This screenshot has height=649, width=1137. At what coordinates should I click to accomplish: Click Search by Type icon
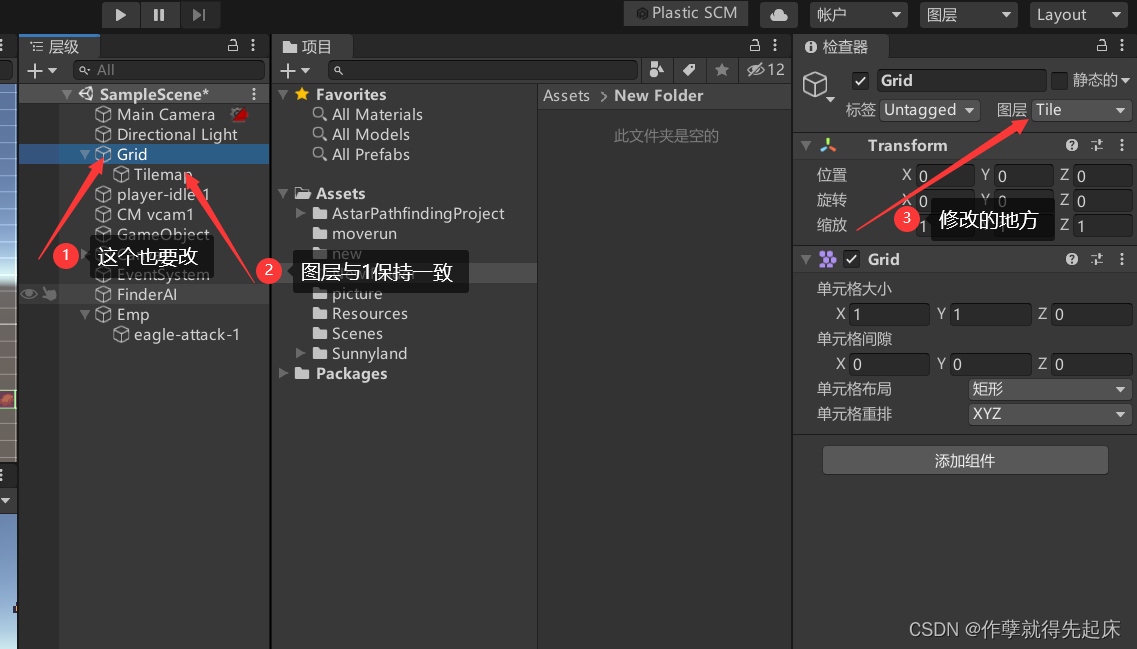(657, 70)
